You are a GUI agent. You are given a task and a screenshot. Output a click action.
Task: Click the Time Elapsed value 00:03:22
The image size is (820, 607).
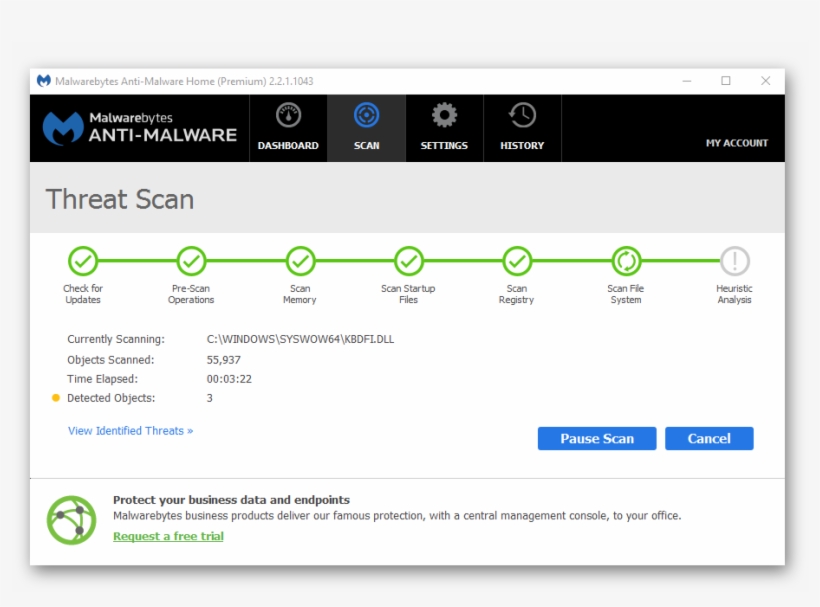coord(229,379)
